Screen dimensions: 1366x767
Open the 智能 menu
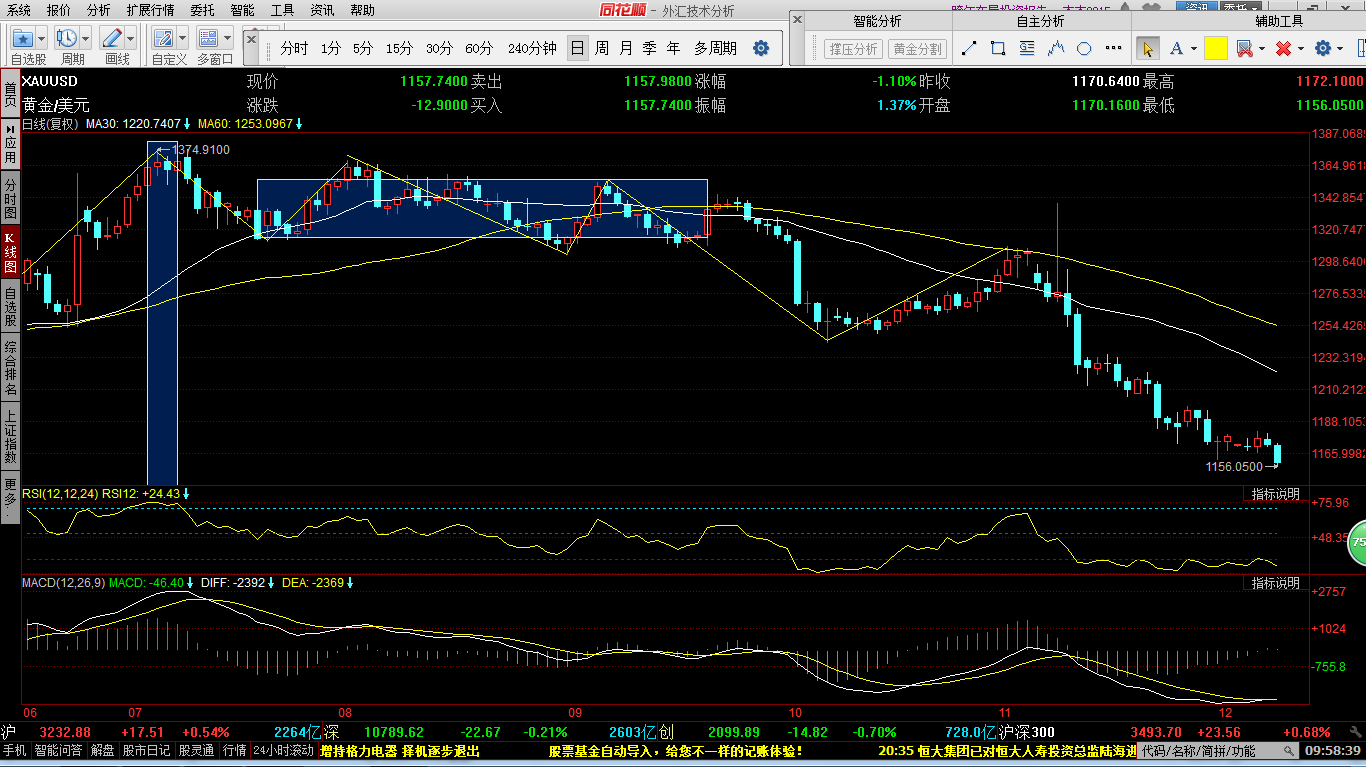243,10
